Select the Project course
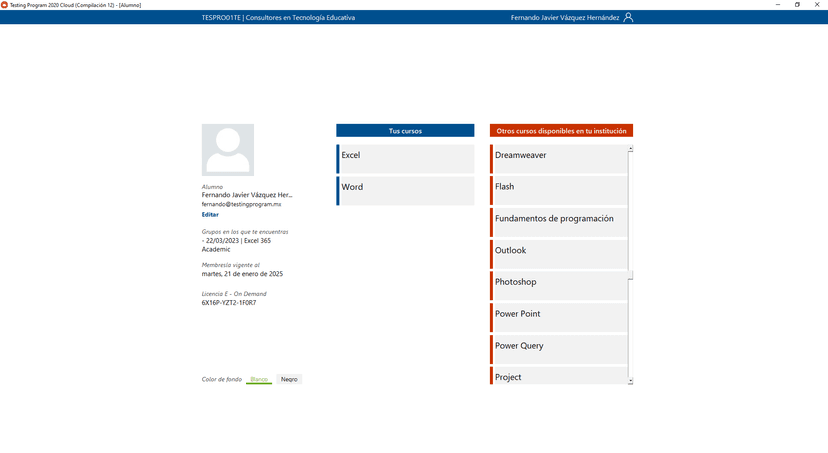The width and height of the screenshot is (828, 453). [559, 375]
